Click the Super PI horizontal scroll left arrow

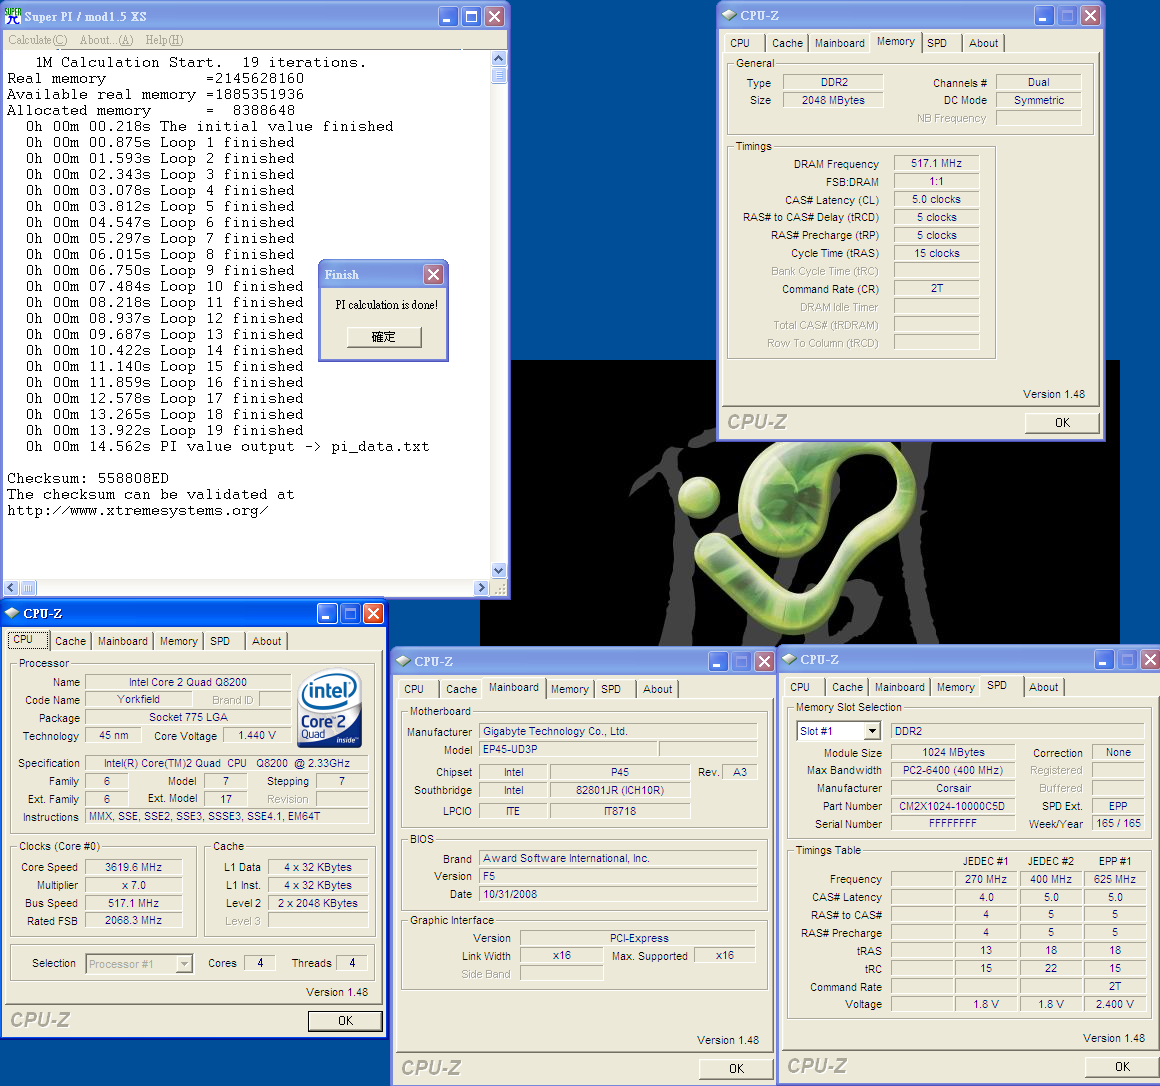point(11,588)
